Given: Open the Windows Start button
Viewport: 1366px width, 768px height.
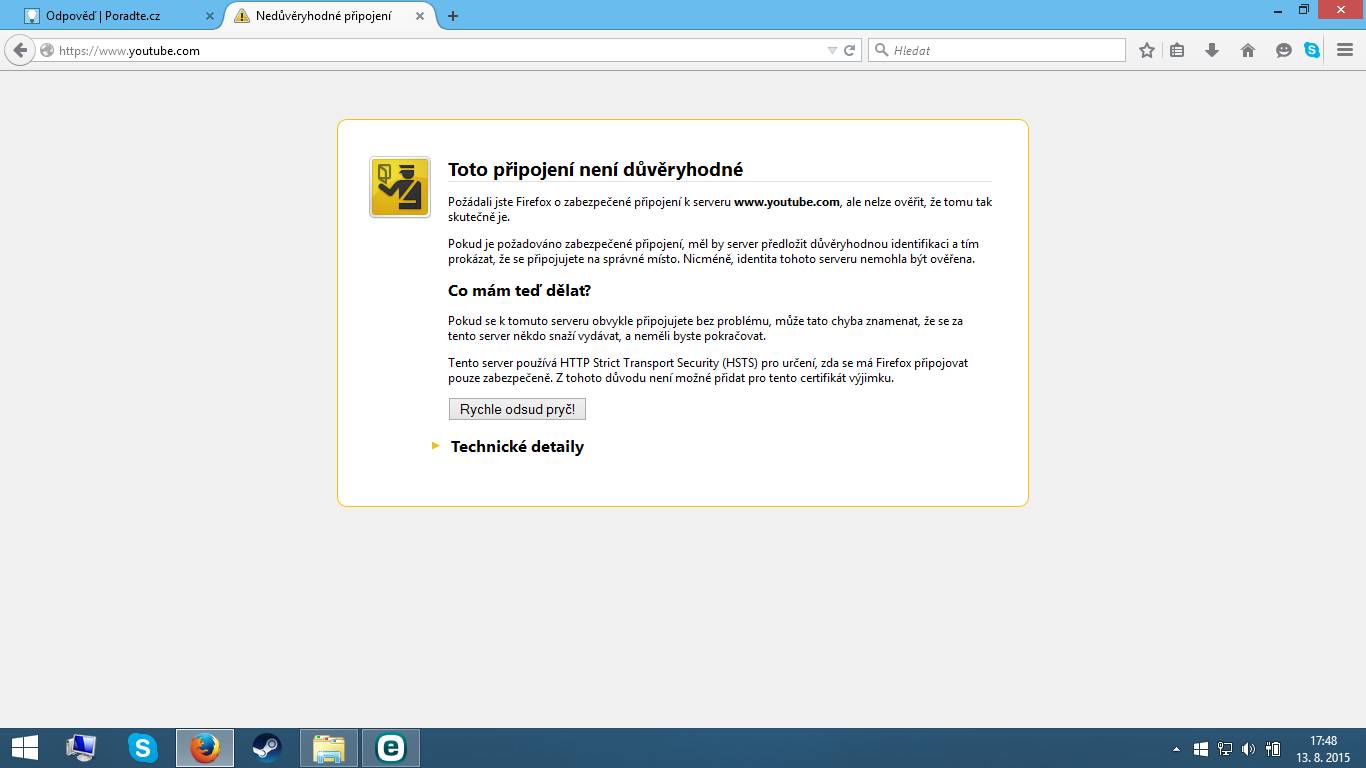Looking at the screenshot, I should click(24, 748).
